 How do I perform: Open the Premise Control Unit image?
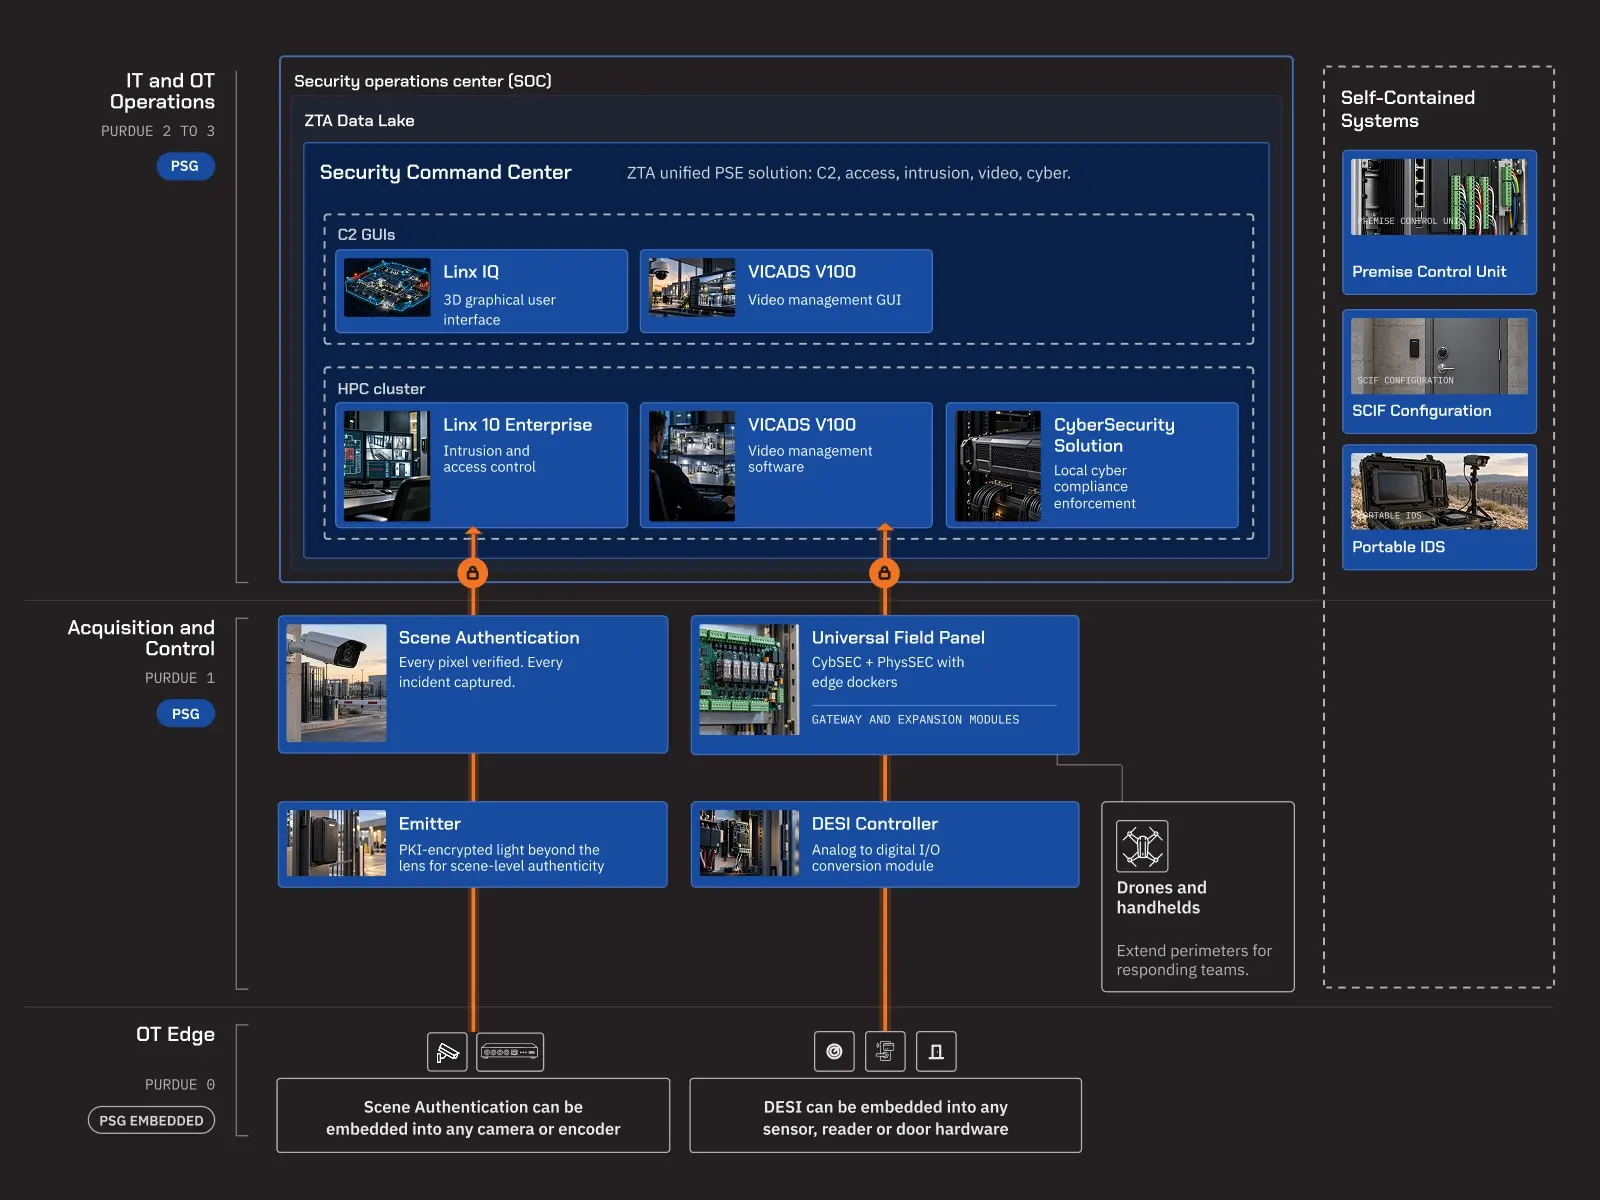click(x=1439, y=197)
